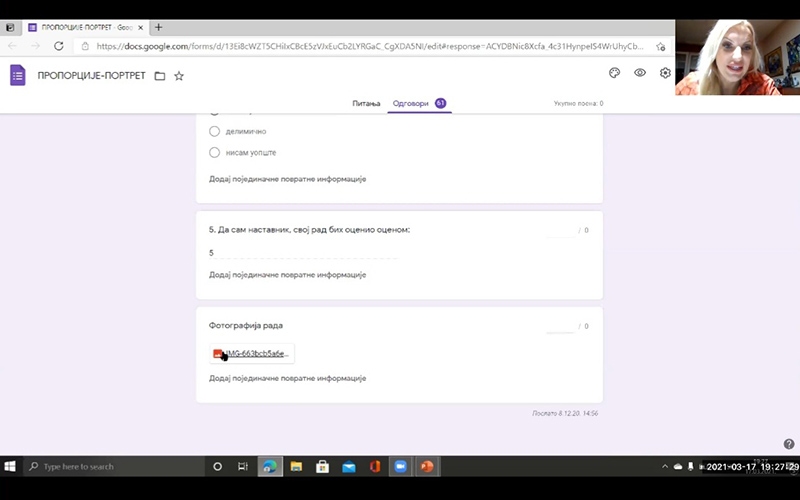The width and height of the screenshot is (800, 500).
Task: Open the tab actions icon left of tab
Action: [x=10, y=28]
